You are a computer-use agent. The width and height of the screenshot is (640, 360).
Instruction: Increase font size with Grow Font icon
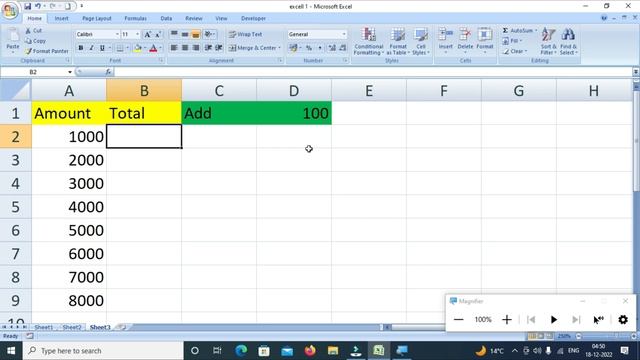[x=147, y=35]
